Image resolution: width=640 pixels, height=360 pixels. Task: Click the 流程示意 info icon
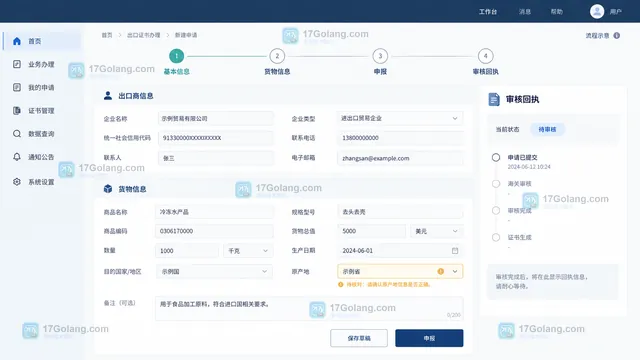pyautogui.click(x=617, y=36)
